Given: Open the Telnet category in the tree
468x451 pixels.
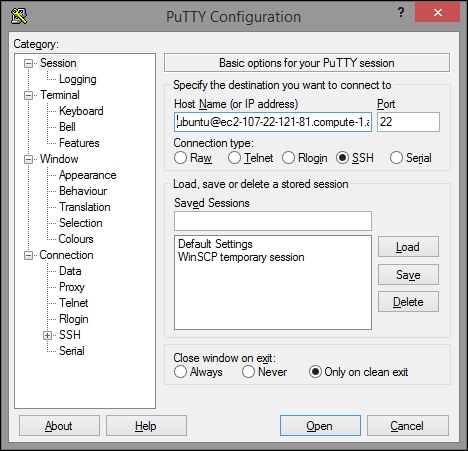Looking at the screenshot, I should click(x=74, y=303).
